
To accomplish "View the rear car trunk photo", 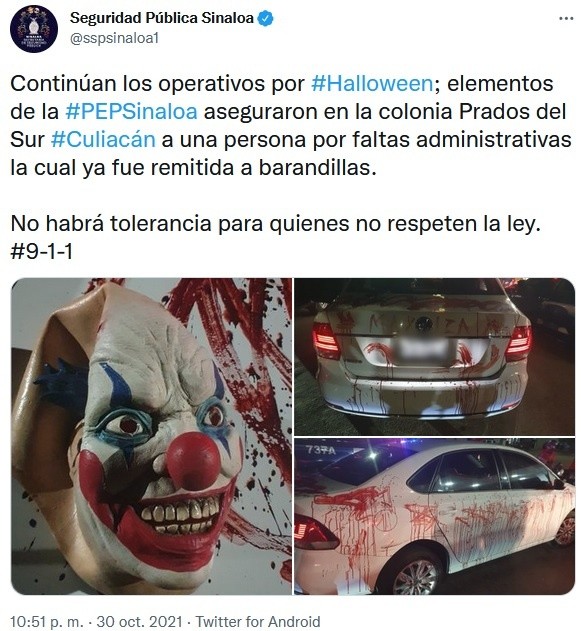I will pos(435,357).
